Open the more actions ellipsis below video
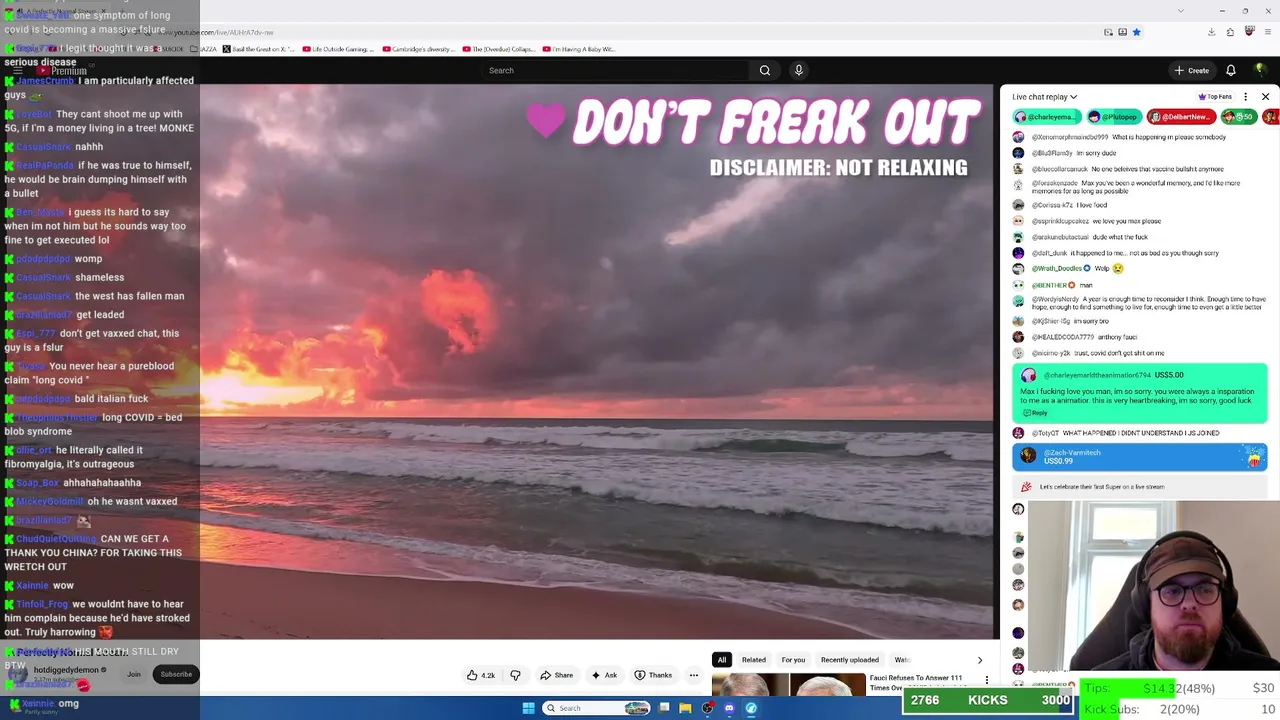 click(x=693, y=675)
